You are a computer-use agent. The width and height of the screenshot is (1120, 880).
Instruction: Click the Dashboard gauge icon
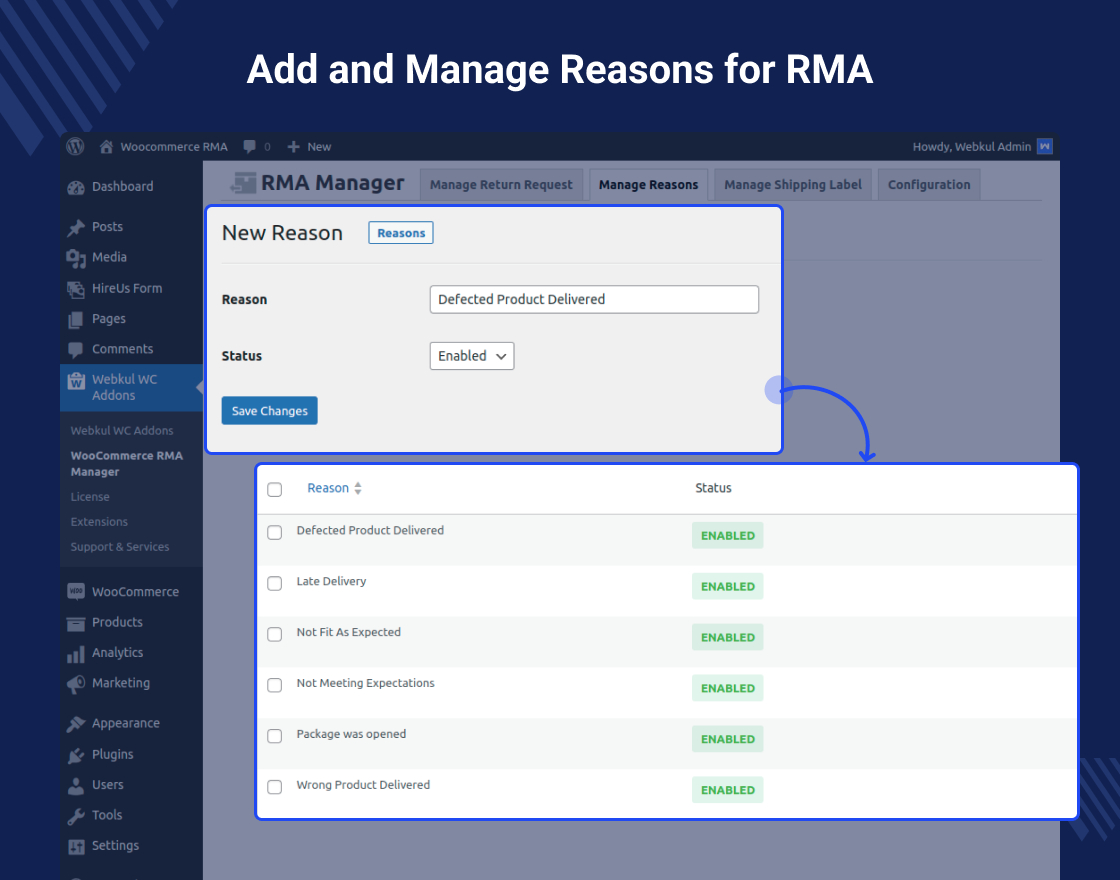coord(76,187)
